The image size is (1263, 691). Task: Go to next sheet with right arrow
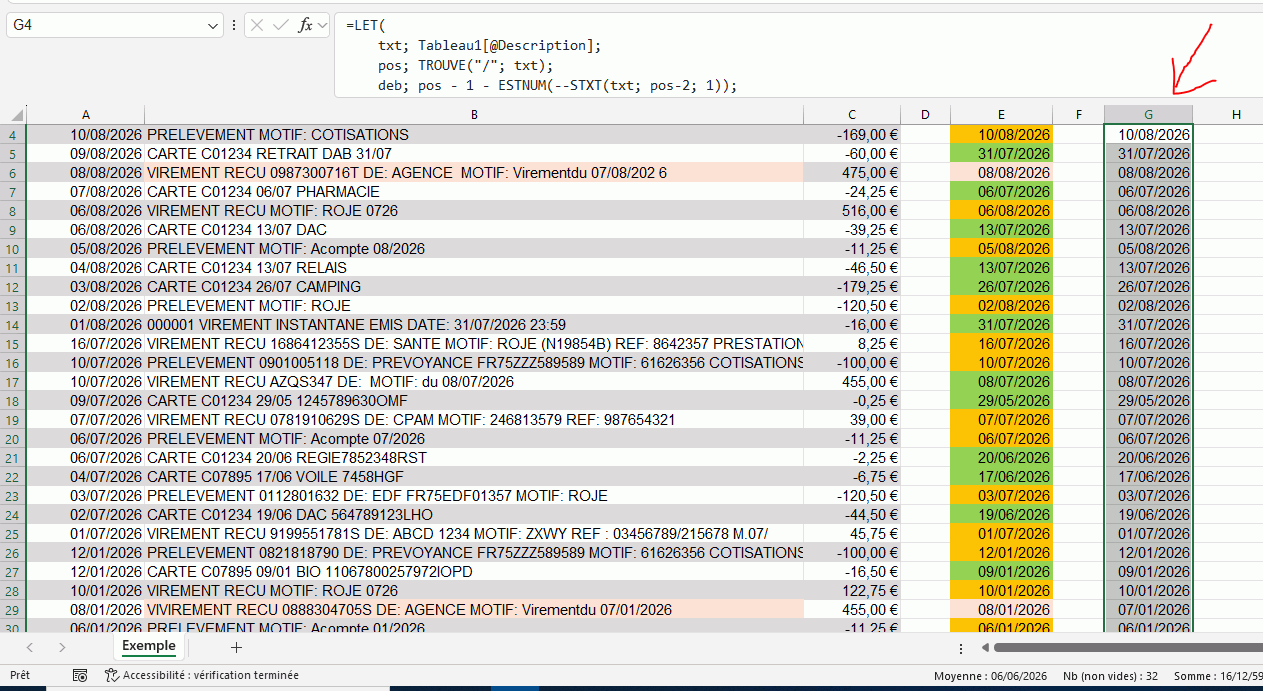pos(62,647)
